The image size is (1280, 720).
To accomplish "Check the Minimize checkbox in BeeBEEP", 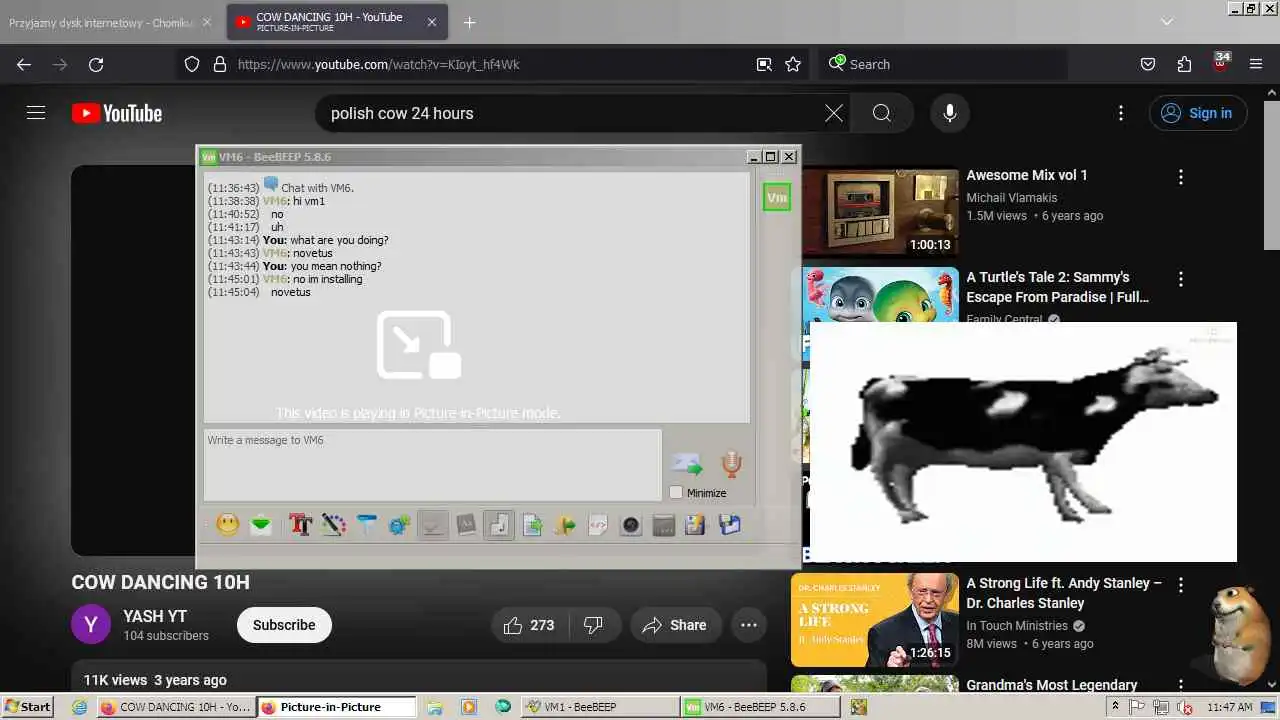I will tap(676, 492).
